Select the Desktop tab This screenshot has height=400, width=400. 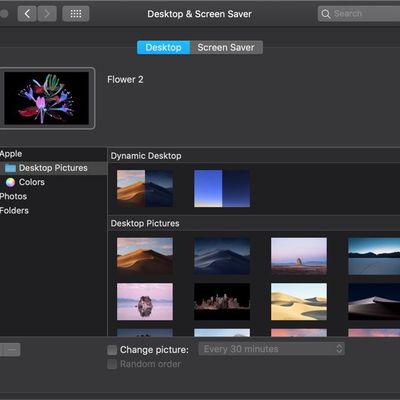pos(163,47)
